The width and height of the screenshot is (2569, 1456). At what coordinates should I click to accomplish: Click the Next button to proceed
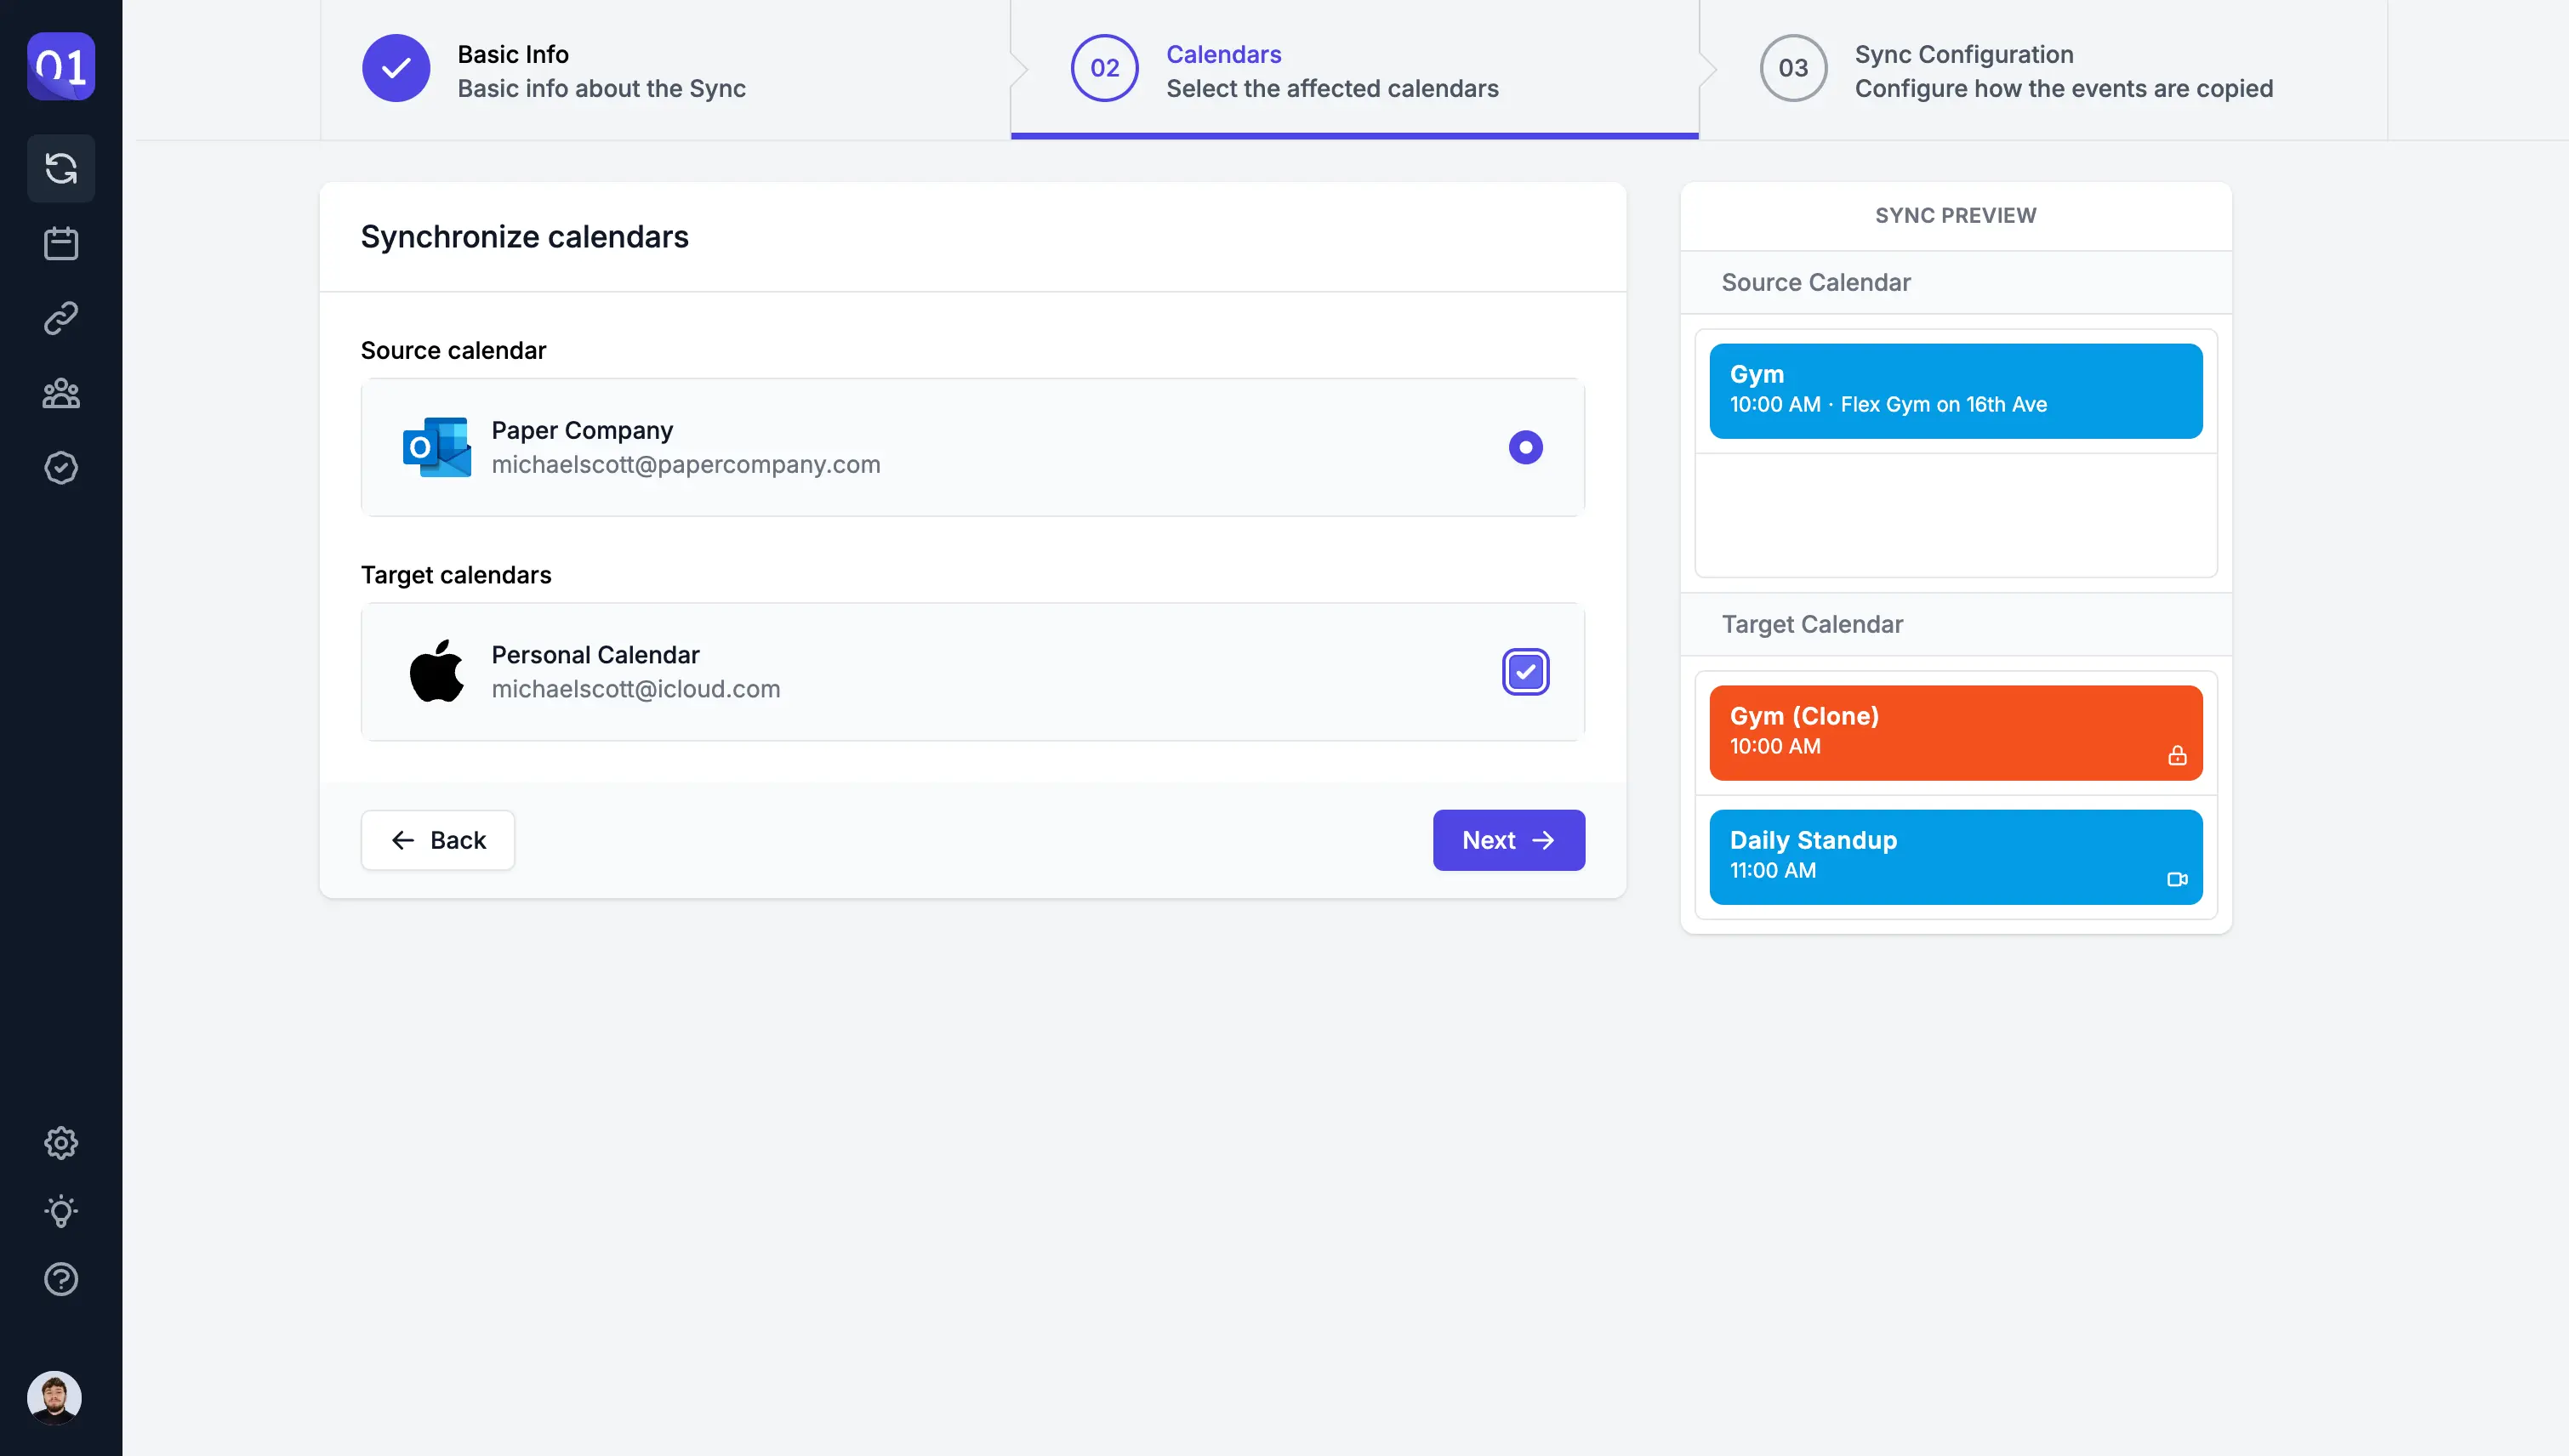(1508, 840)
